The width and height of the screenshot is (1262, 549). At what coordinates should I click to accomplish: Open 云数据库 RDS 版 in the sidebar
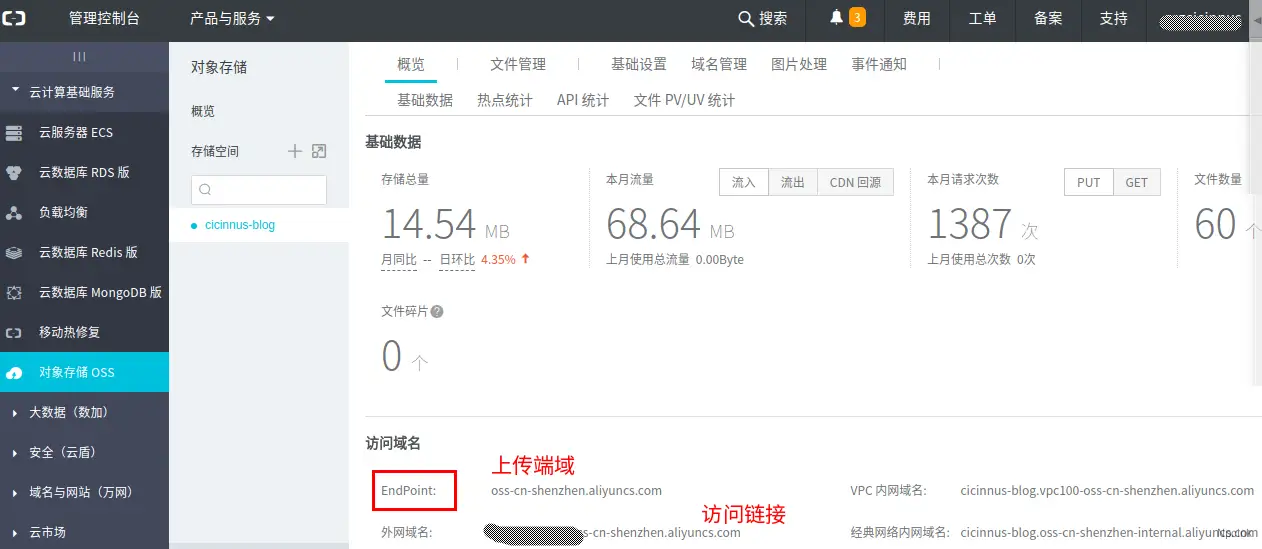[x=83, y=172]
